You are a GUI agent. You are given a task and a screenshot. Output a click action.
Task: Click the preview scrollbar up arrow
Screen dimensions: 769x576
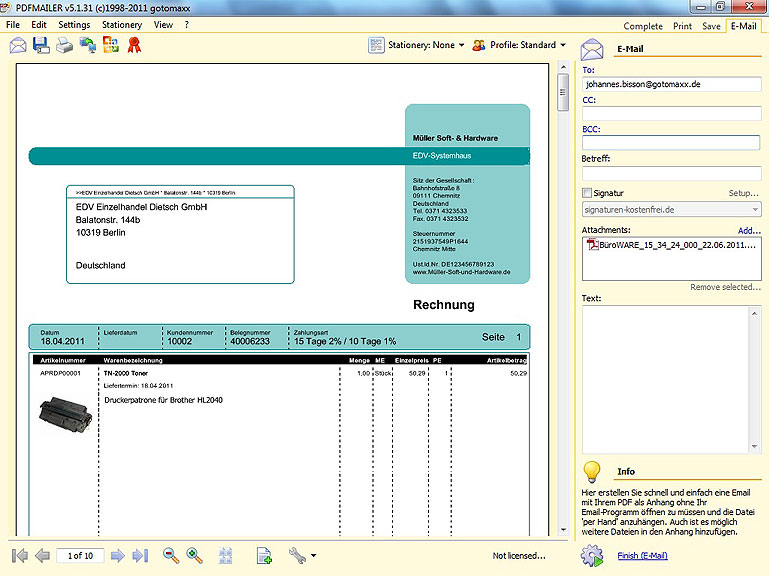(563, 67)
